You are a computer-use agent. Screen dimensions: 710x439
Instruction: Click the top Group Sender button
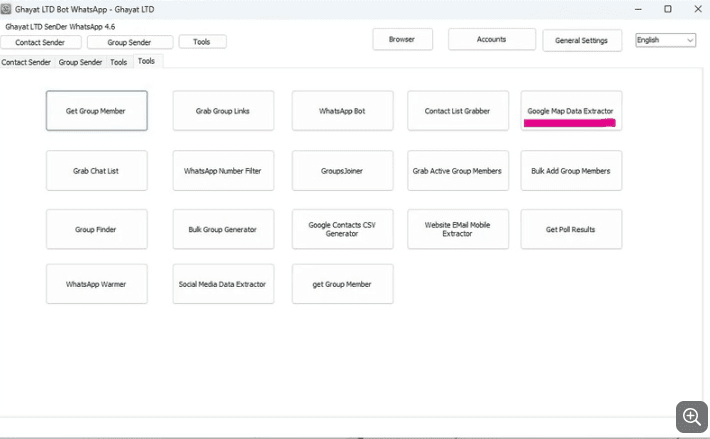click(130, 42)
